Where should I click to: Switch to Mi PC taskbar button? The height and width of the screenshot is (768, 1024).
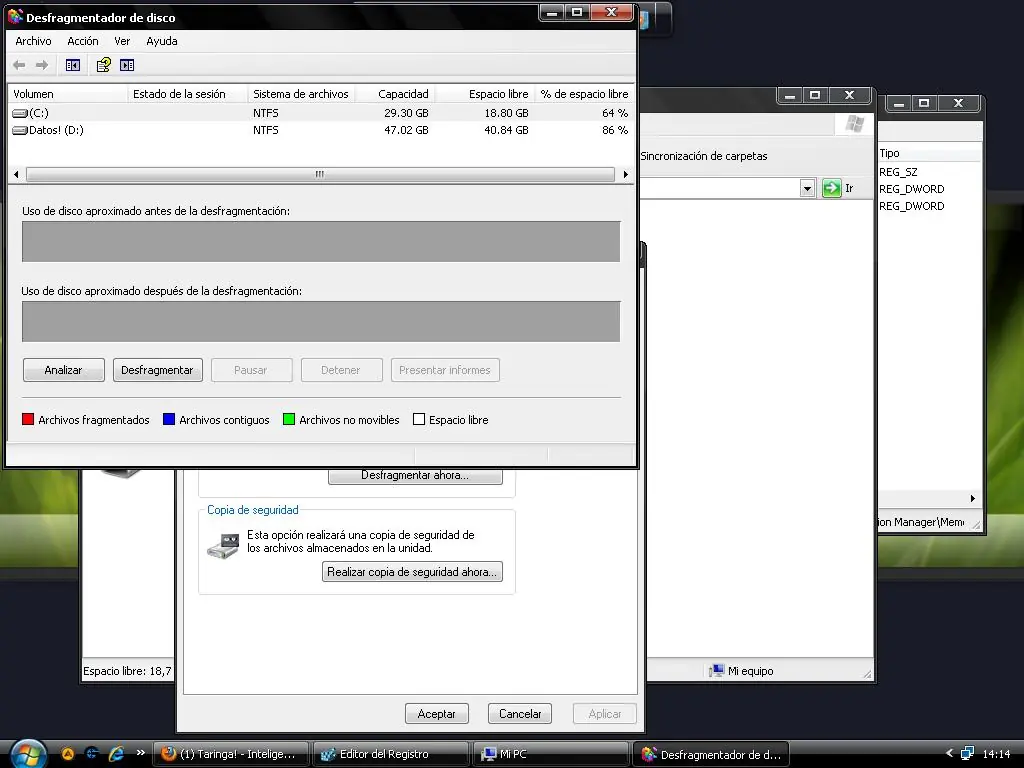point(550,754)
